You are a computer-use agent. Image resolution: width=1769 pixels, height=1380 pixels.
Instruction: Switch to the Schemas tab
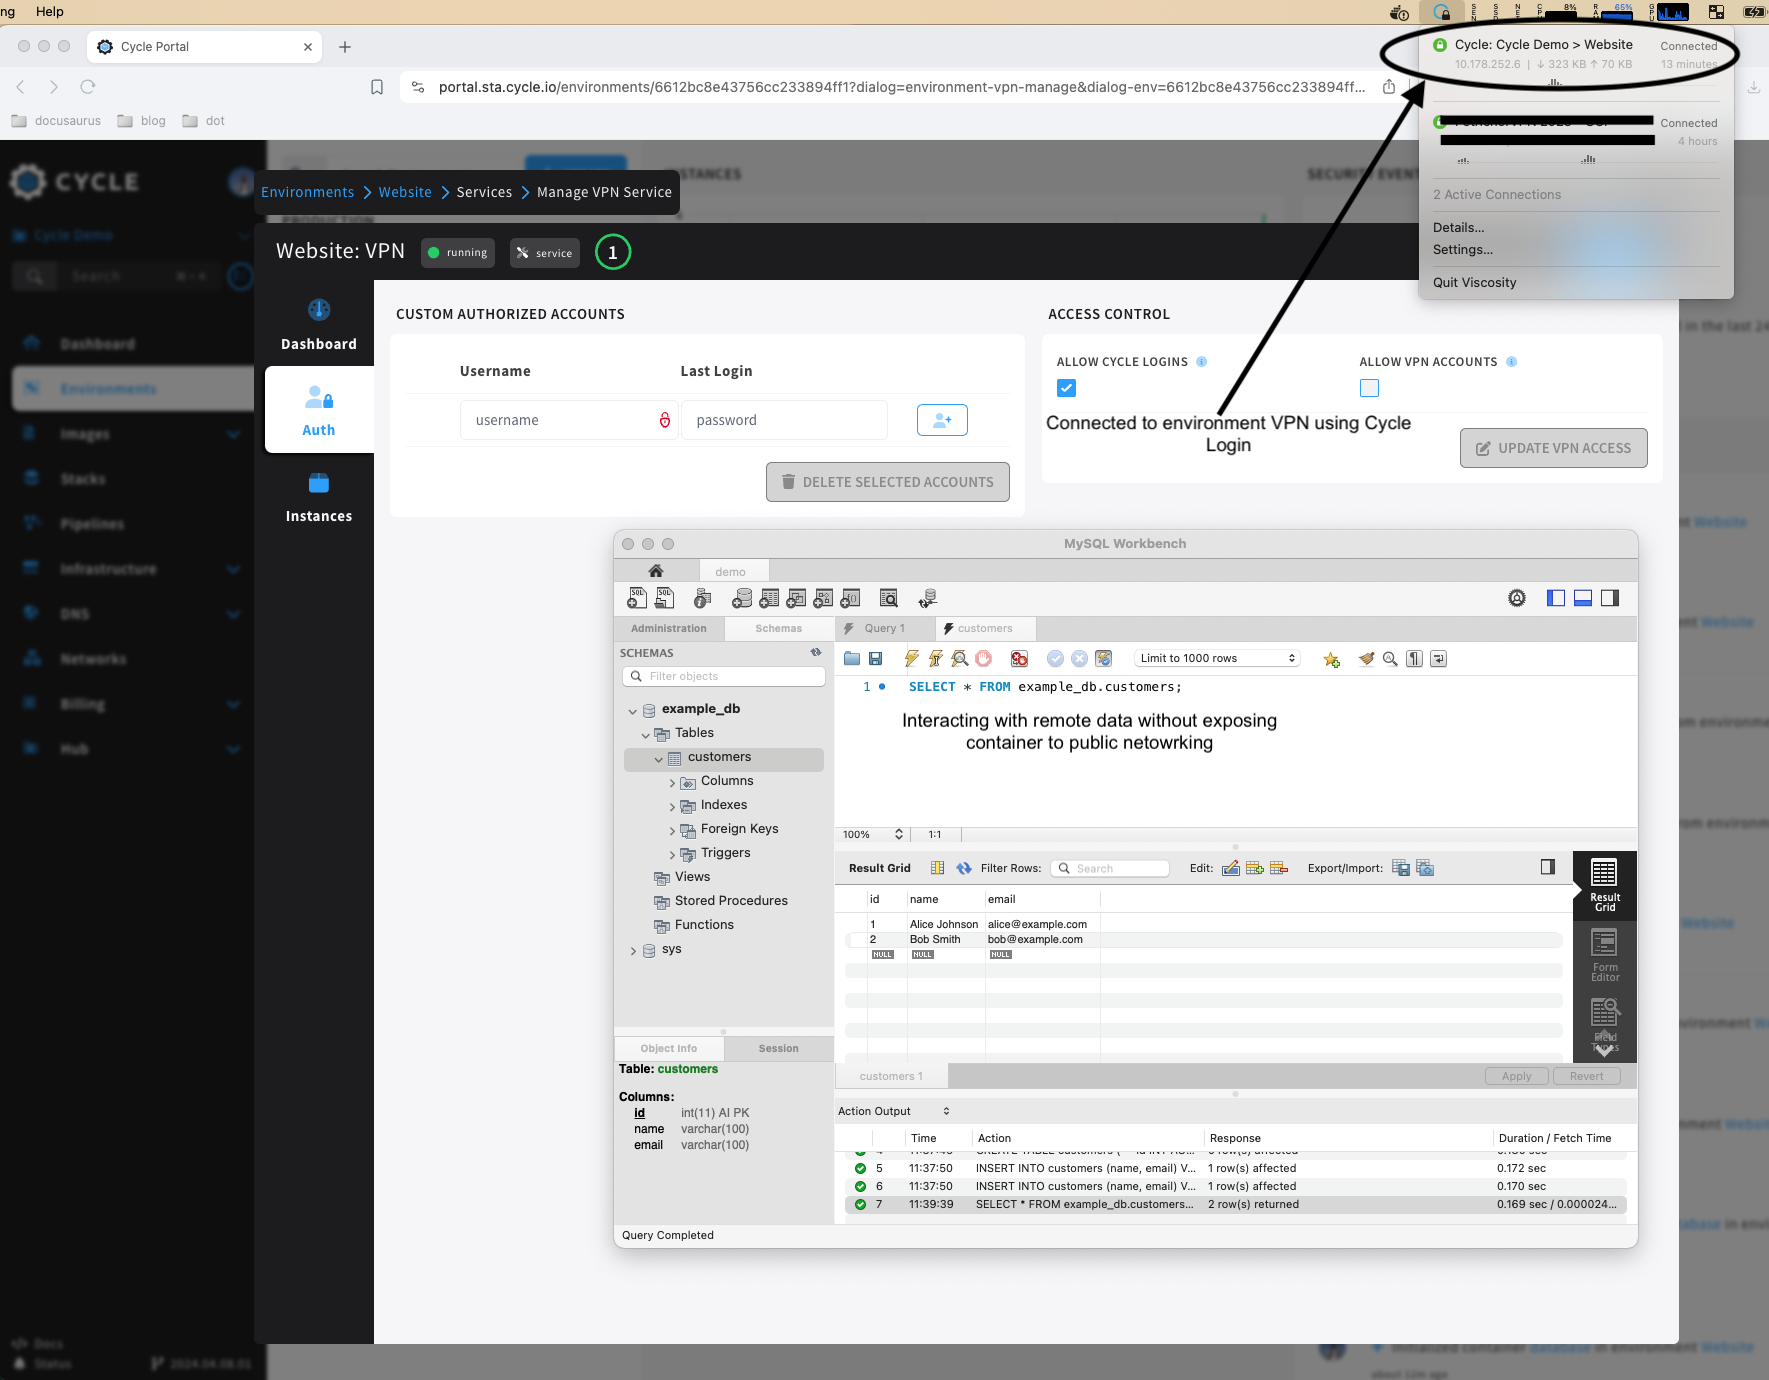pyautogui.click(x=779, y=628)
